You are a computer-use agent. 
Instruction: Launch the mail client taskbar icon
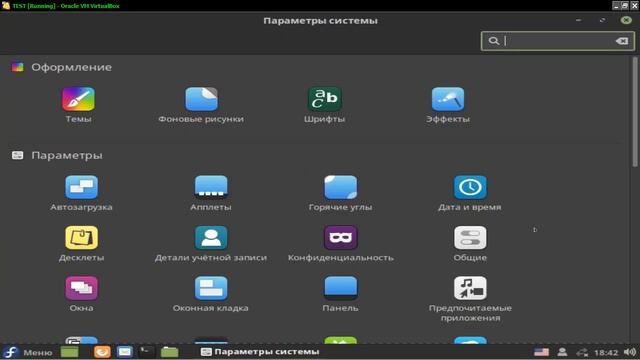124,352
